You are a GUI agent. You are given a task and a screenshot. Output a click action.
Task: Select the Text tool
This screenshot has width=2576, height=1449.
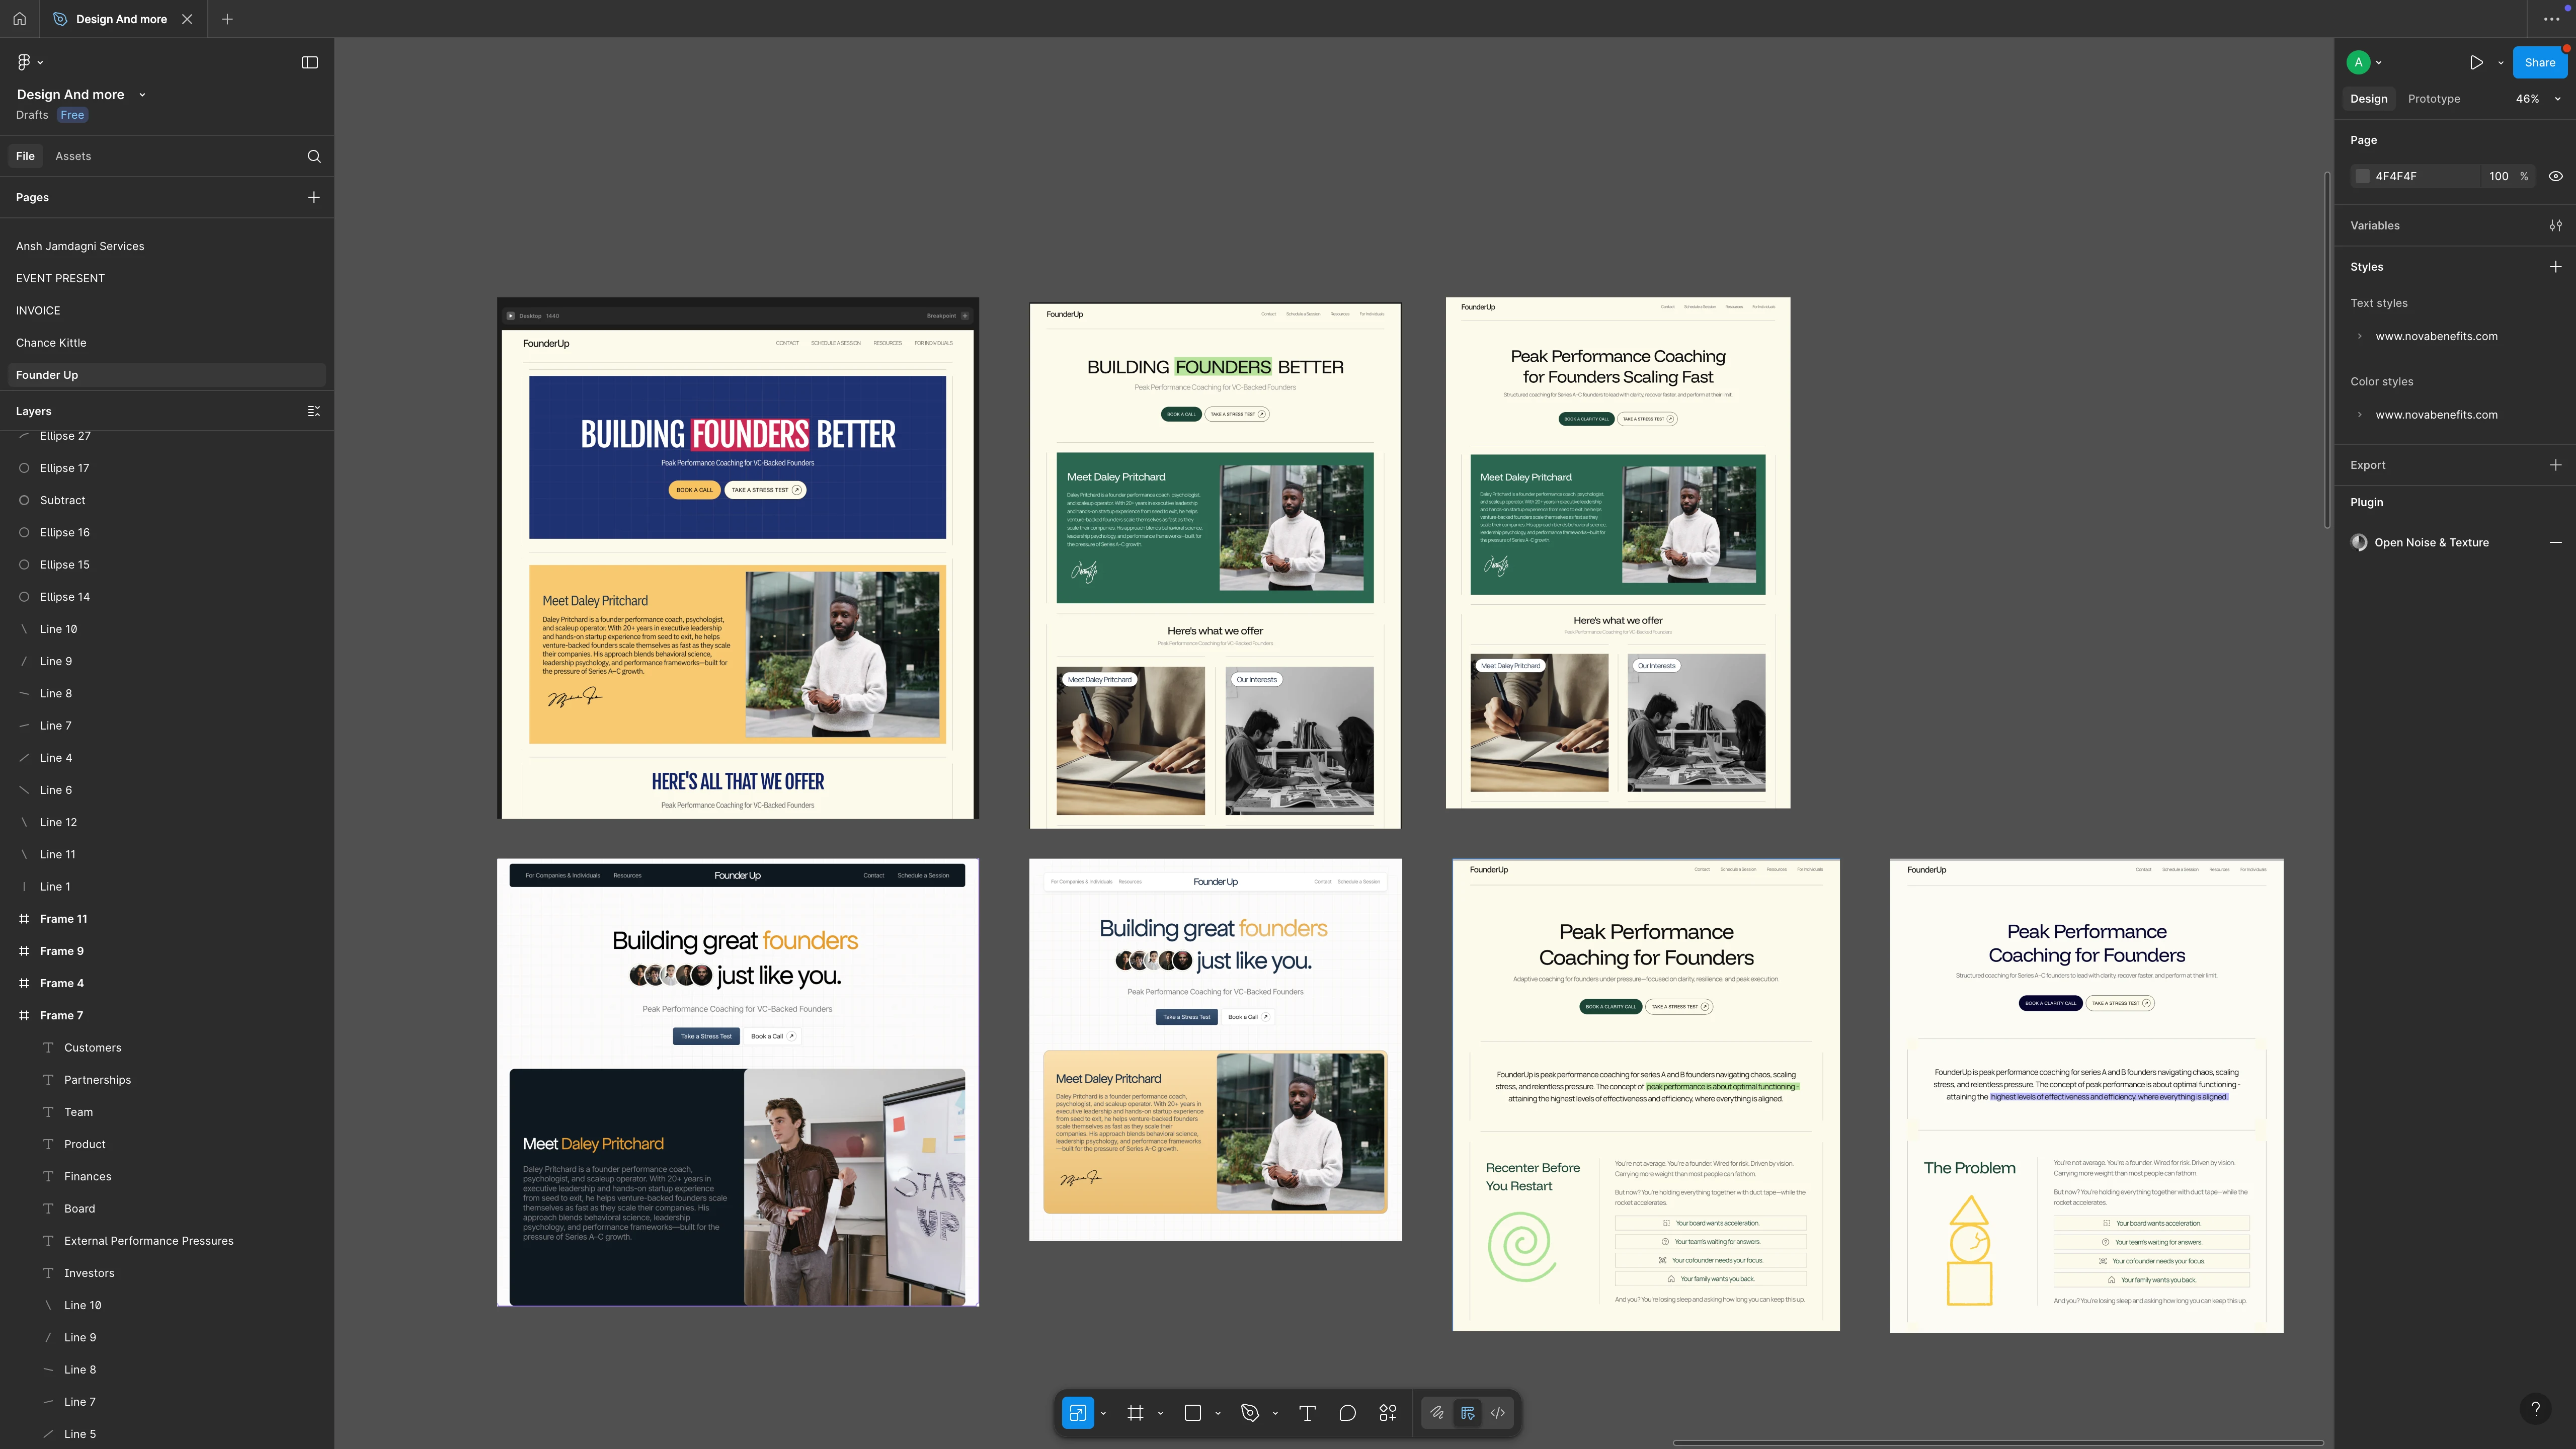click(1307, 1413)
